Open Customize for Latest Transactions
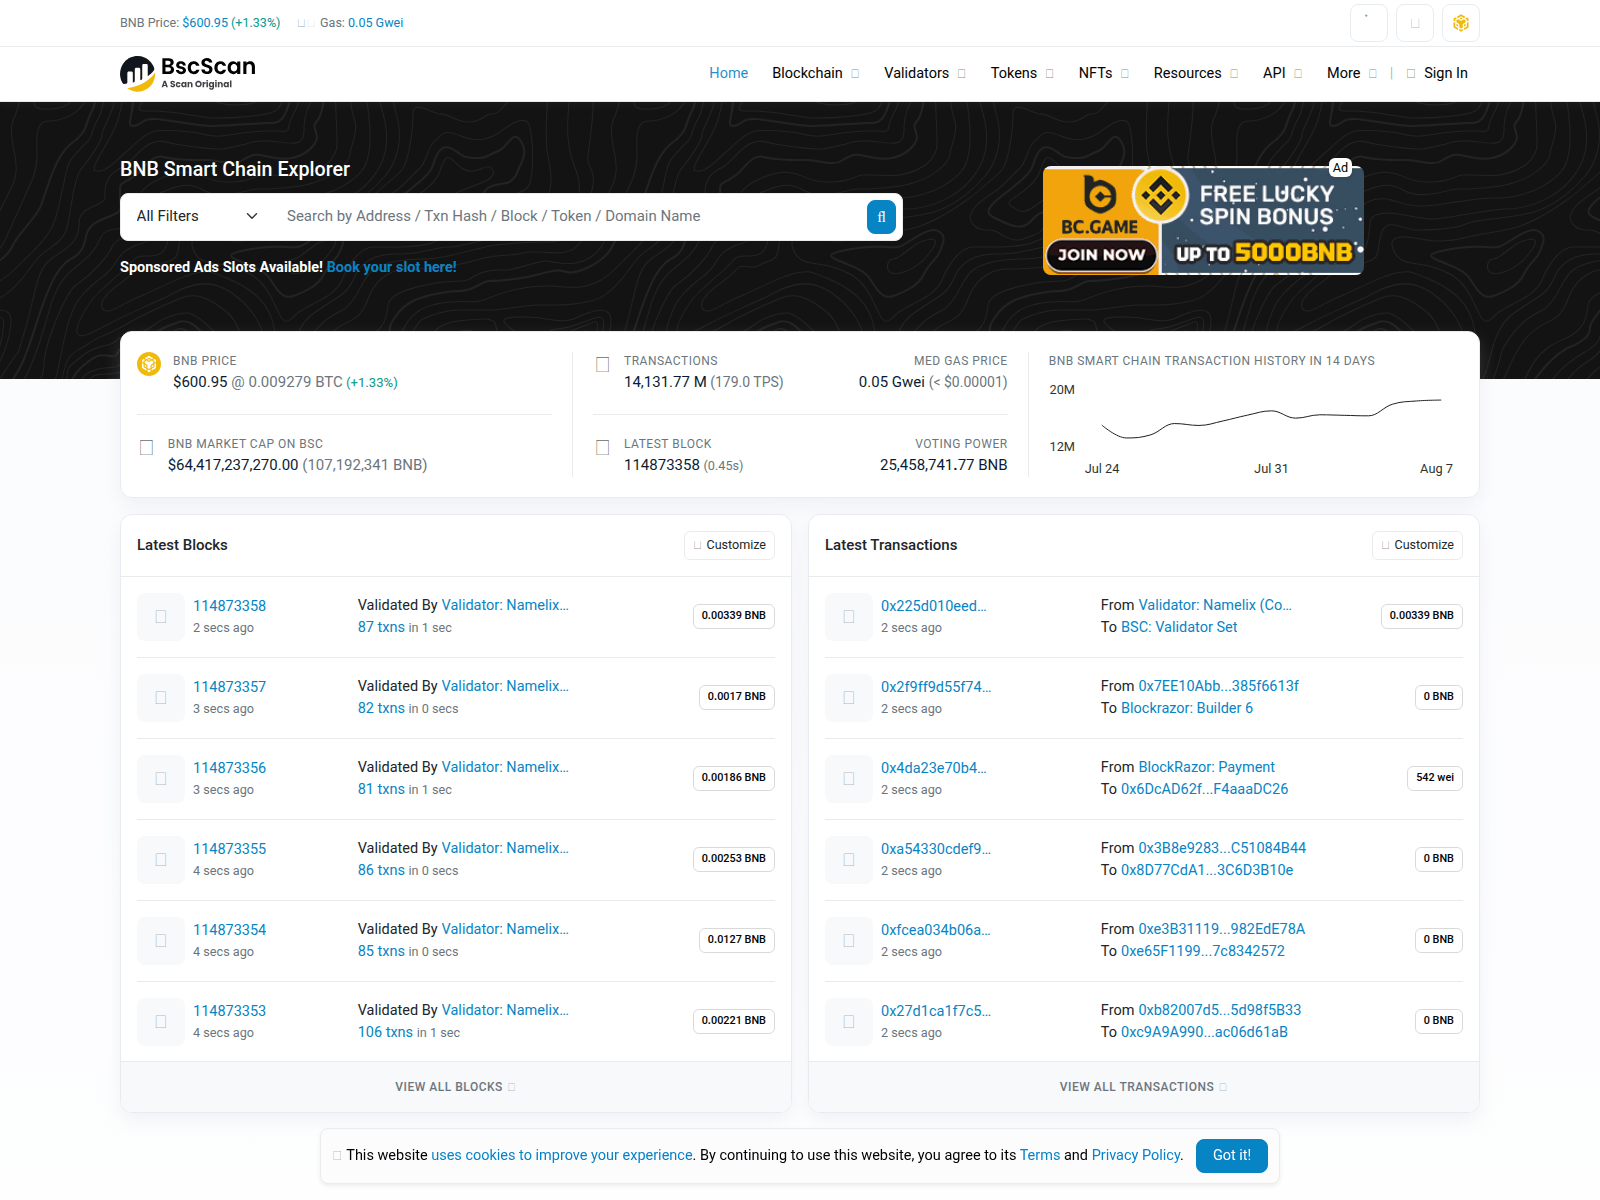The width and height of the screenshot is (1600, 1200). (x=1418, y=545)
